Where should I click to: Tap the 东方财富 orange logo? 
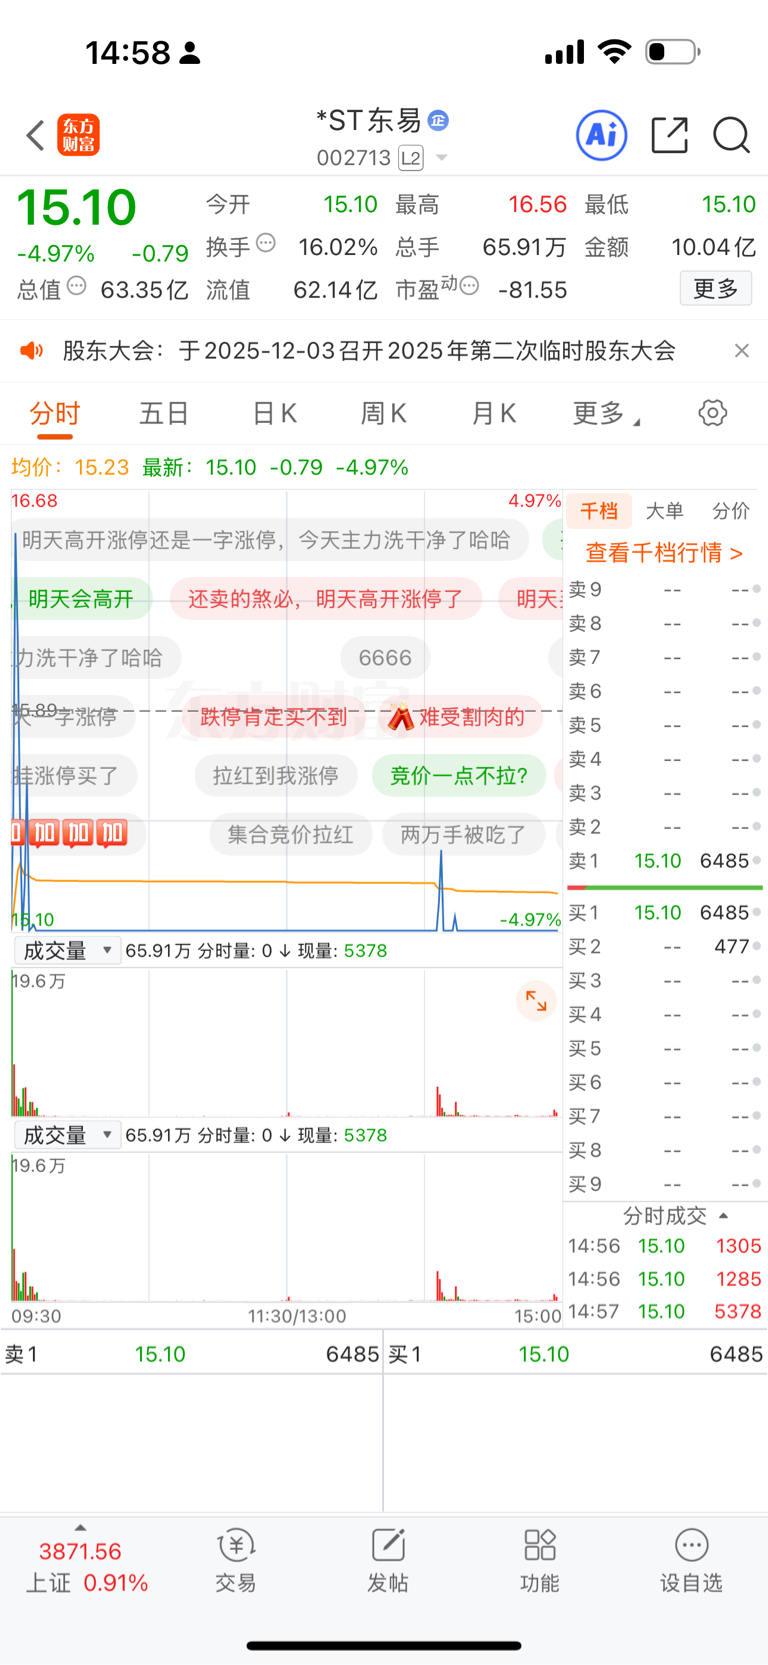(x=78, y=135)
